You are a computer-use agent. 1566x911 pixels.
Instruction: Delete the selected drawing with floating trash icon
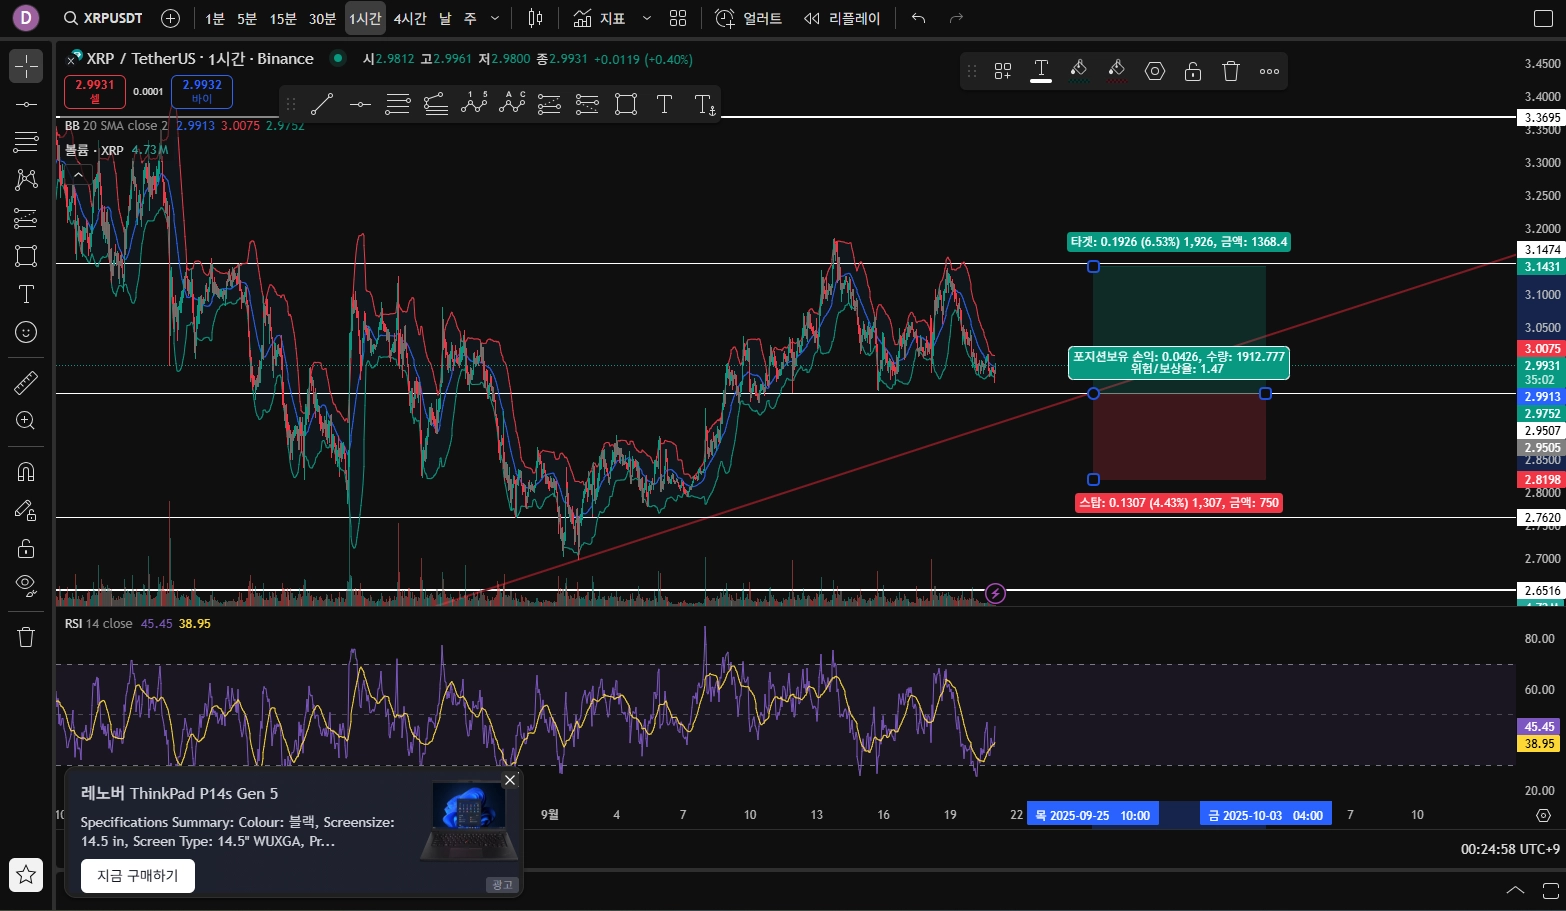click(1231, 71)
